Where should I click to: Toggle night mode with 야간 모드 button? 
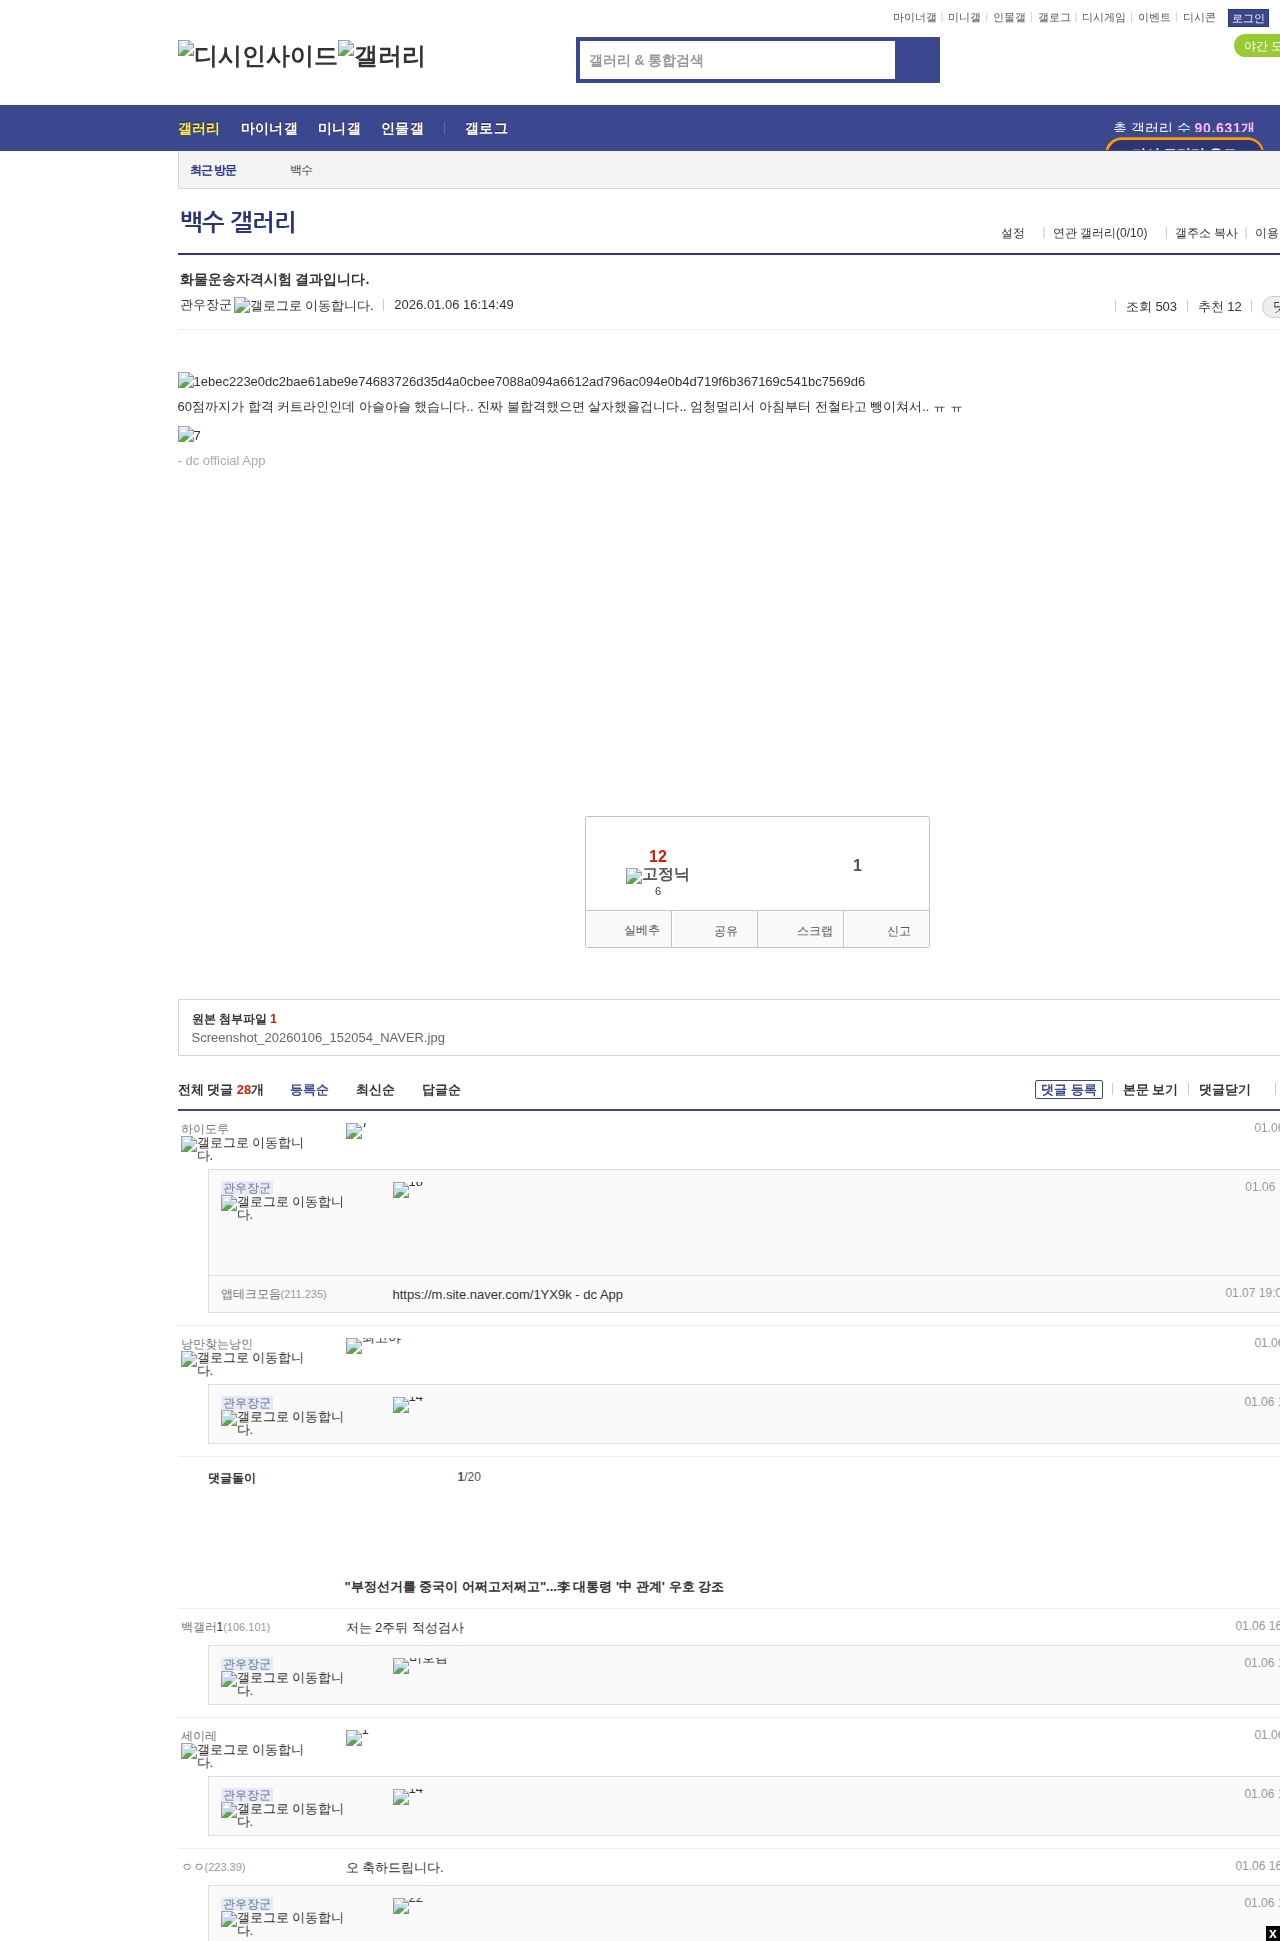1258,46
